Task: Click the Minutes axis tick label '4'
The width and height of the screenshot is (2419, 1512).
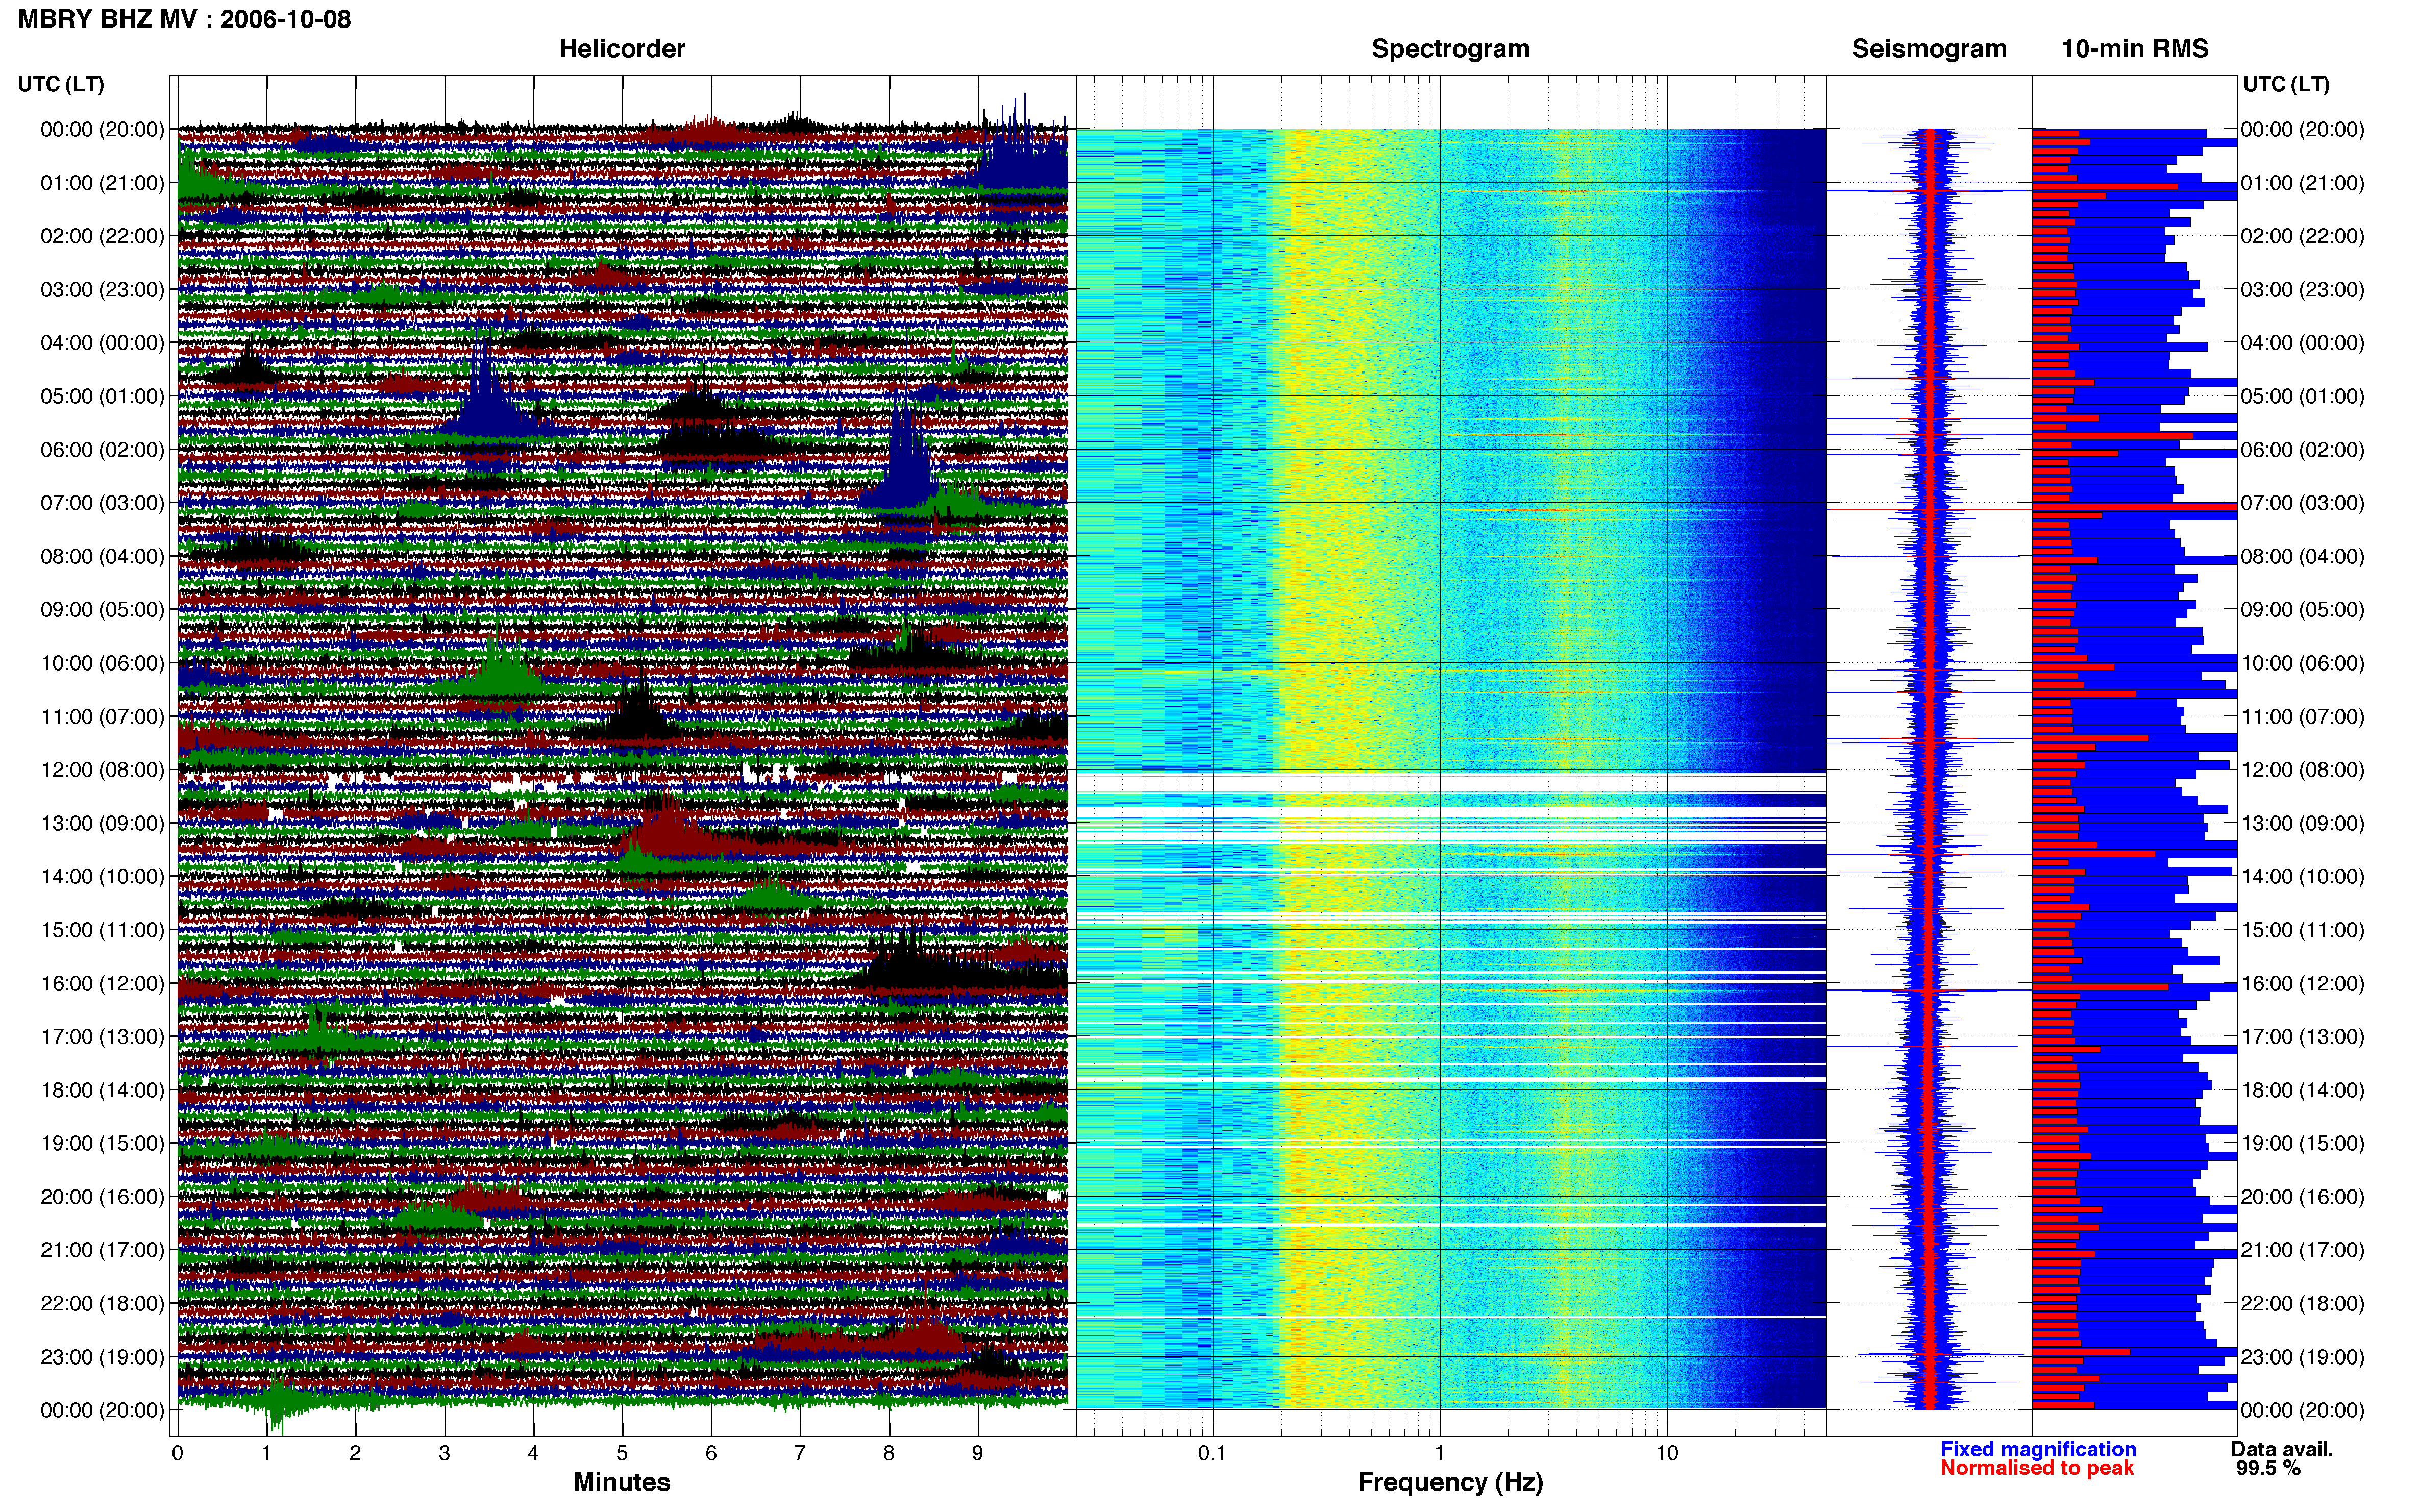Action: (x=533, y=1453)
